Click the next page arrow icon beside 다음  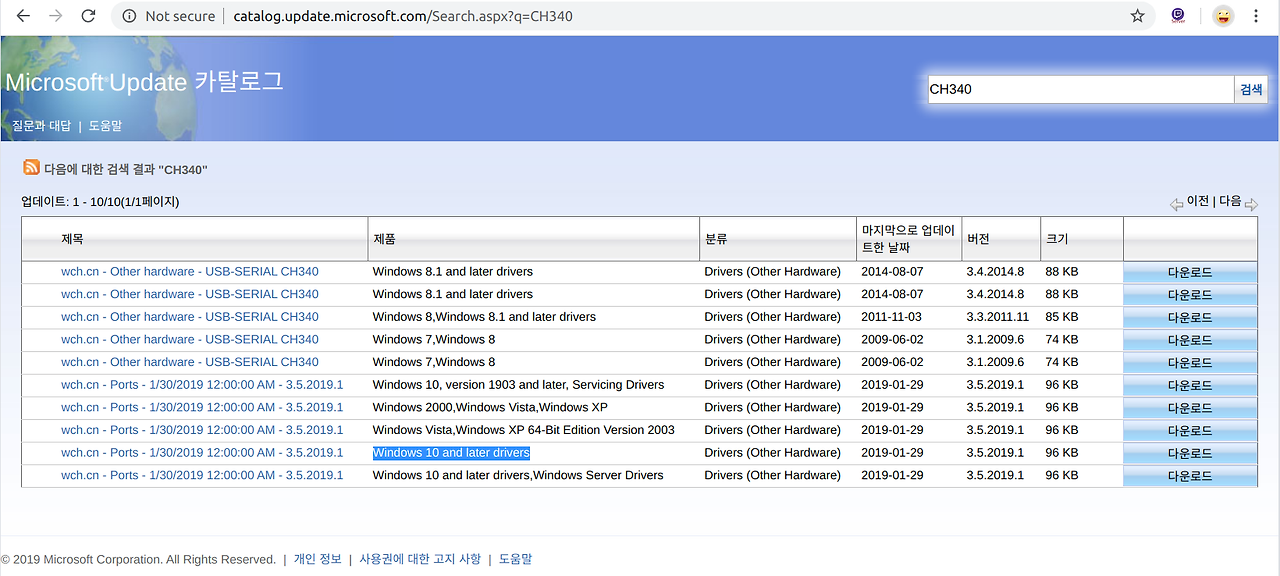point(1251,204)
